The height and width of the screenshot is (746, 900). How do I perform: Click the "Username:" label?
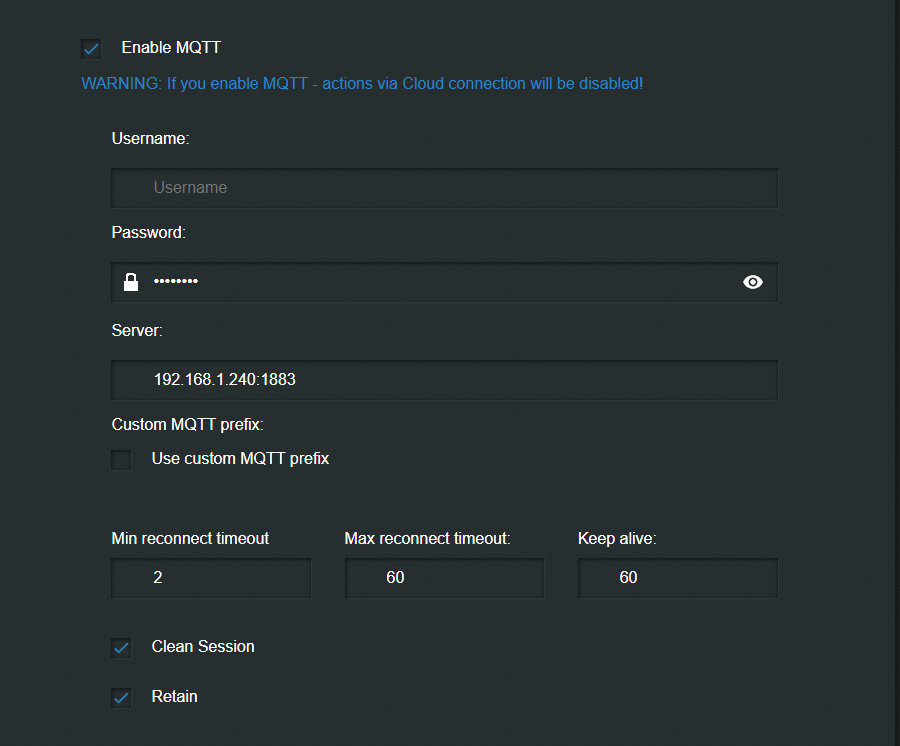click(x=150, y=139)
